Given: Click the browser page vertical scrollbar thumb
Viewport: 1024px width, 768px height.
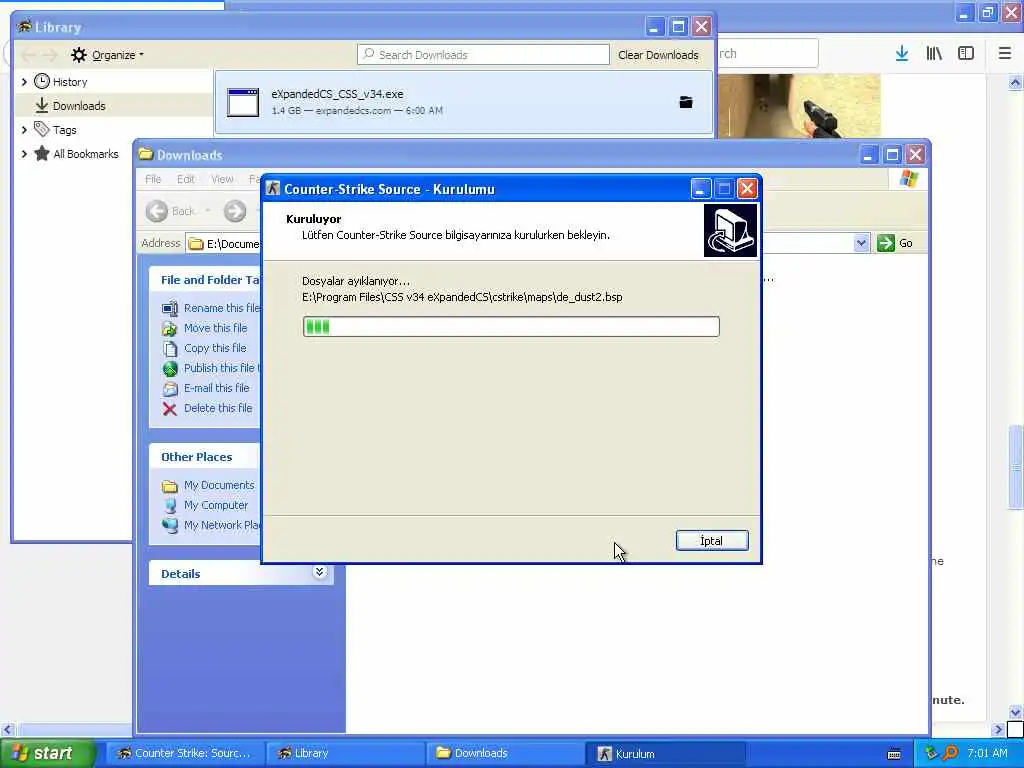Looking at the screenshot, I should point(1015,467).
